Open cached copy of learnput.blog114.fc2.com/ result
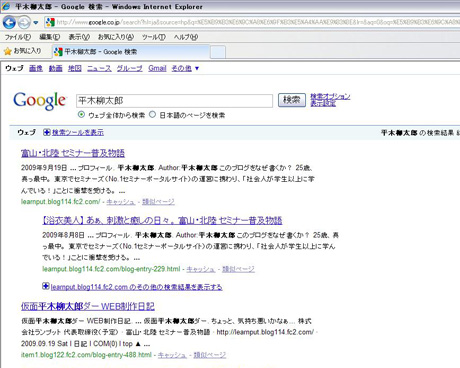This screenshot has height=368, width=460. (121, 202)
